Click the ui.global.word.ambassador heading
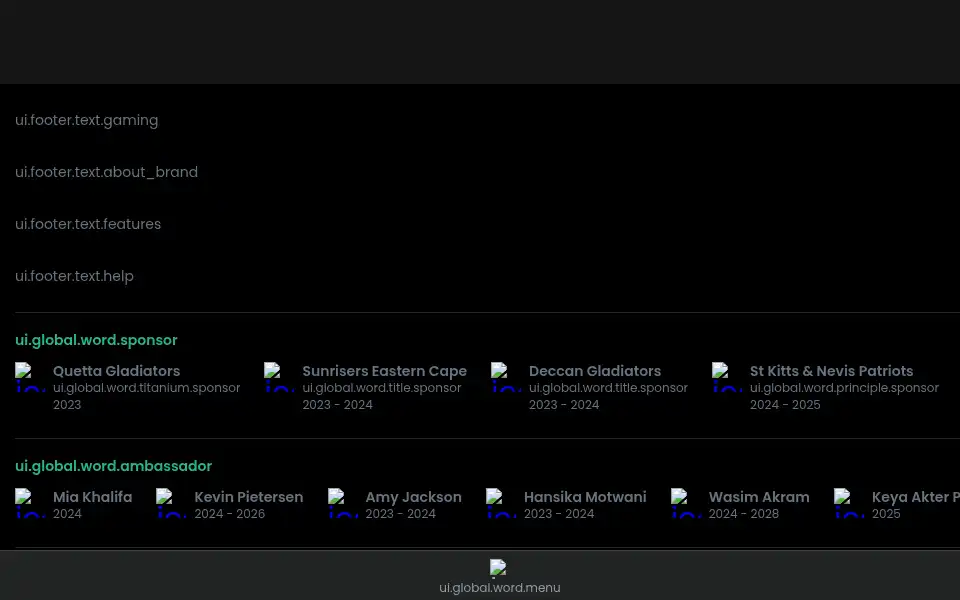The image size is (960, 600). (113, 466)
